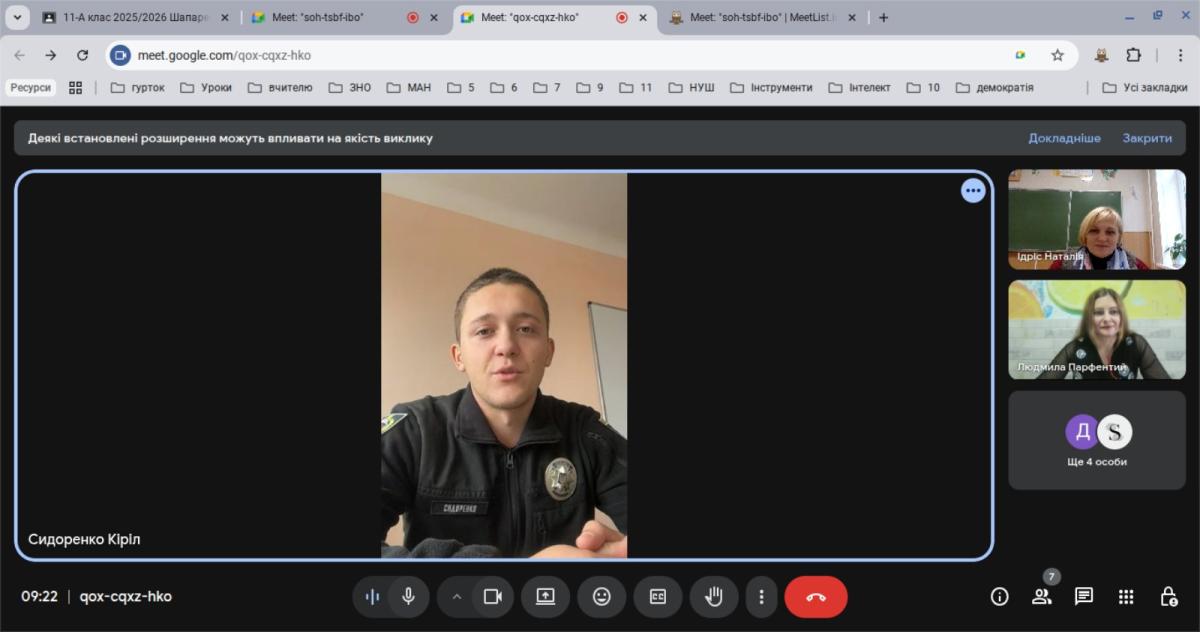This screenshot has height=632, width=1200.
Task: Open the Уроки bookmarks folder
Action: 206,88
